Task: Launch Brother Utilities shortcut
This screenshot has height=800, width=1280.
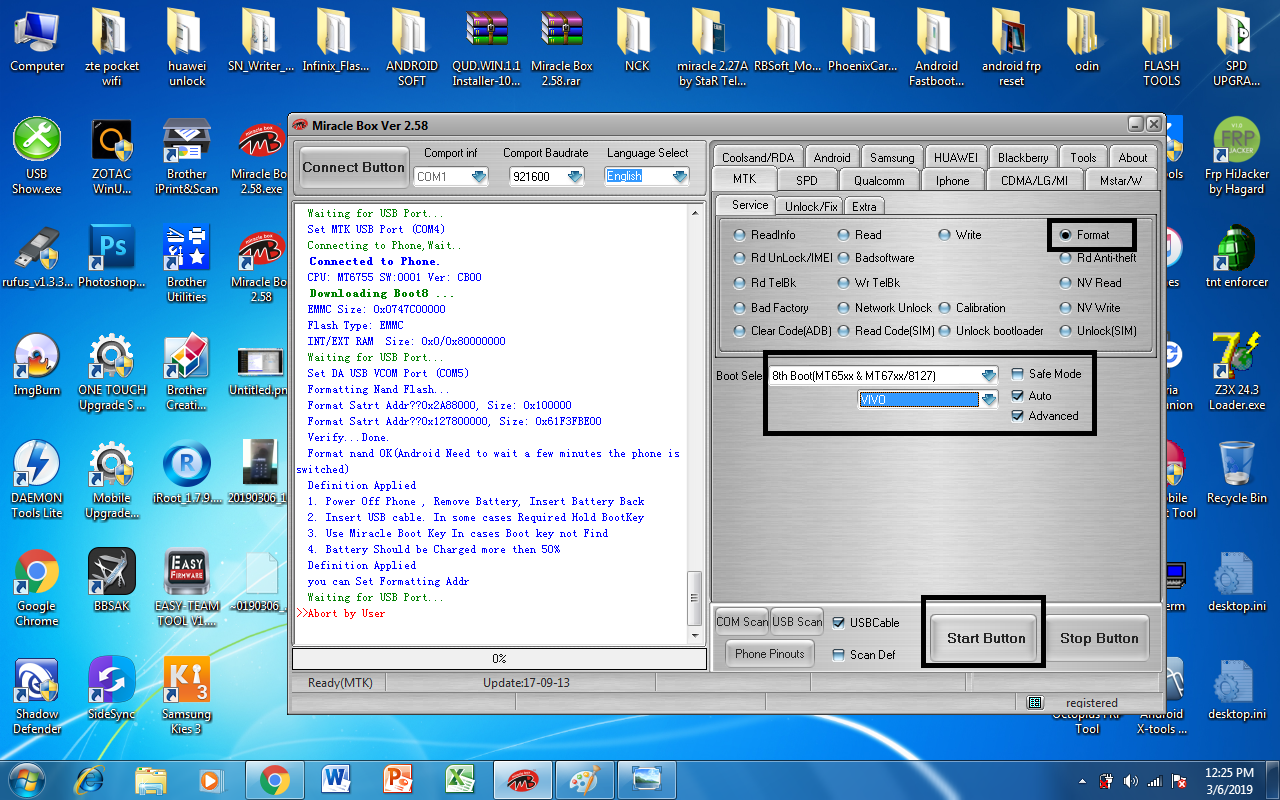Action: [x=187, y=264]
